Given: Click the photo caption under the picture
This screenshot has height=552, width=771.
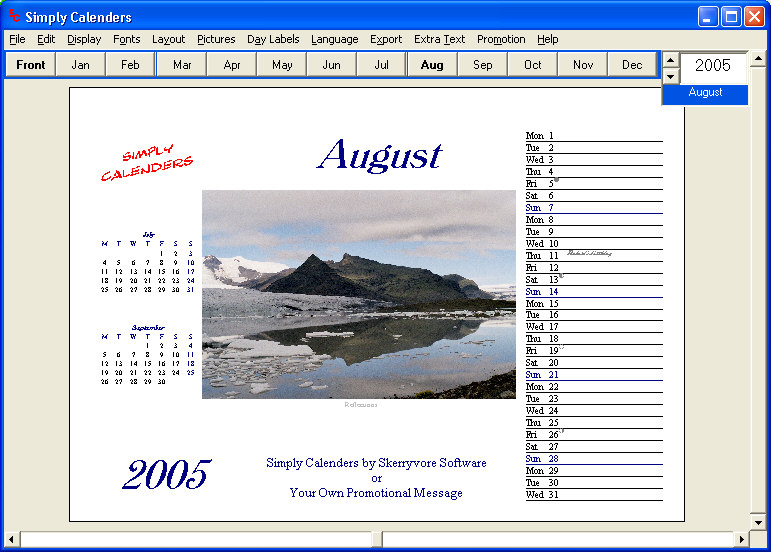Looking at the screenshot, I should [361, 405].
